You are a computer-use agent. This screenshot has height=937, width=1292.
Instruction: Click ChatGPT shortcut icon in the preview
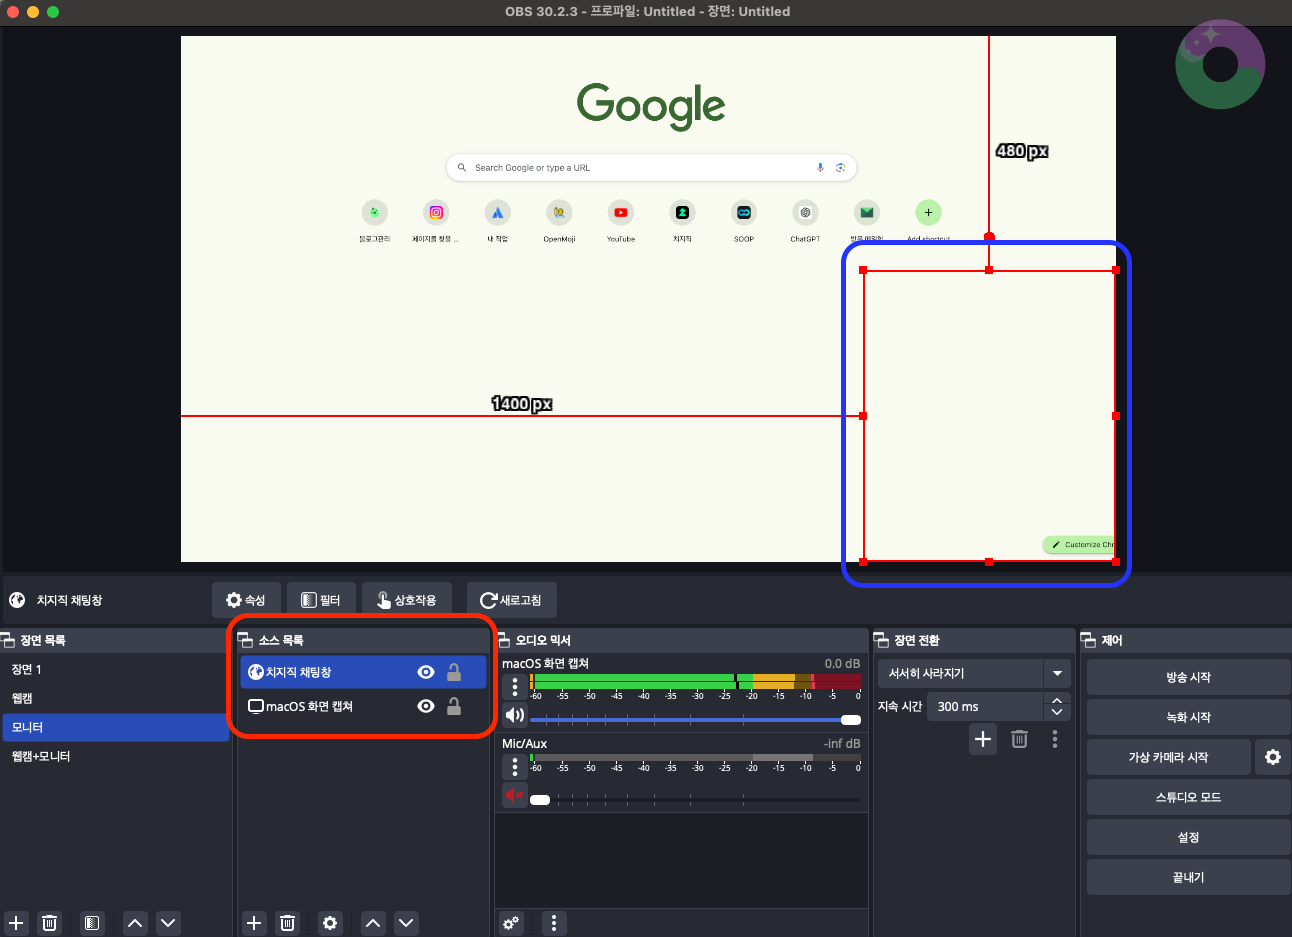point(805,213)
